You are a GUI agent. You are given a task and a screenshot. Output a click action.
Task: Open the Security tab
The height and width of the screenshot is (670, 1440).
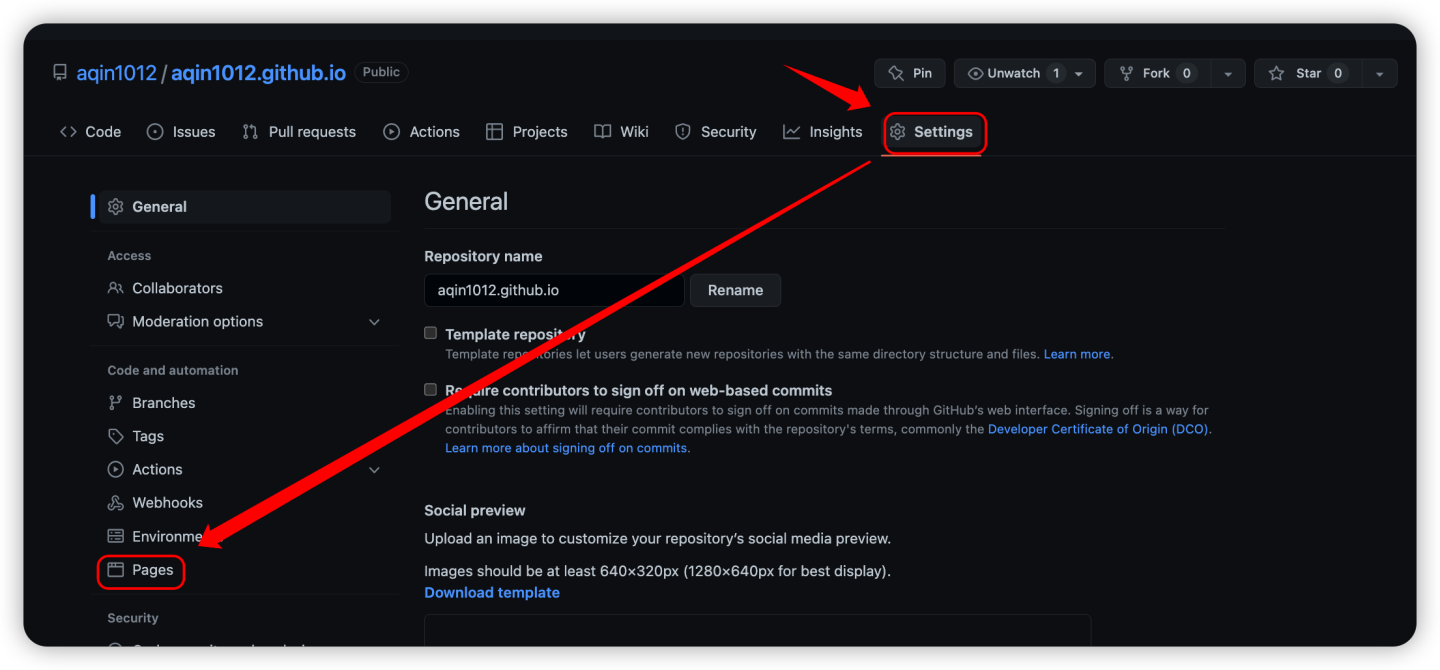716,132
